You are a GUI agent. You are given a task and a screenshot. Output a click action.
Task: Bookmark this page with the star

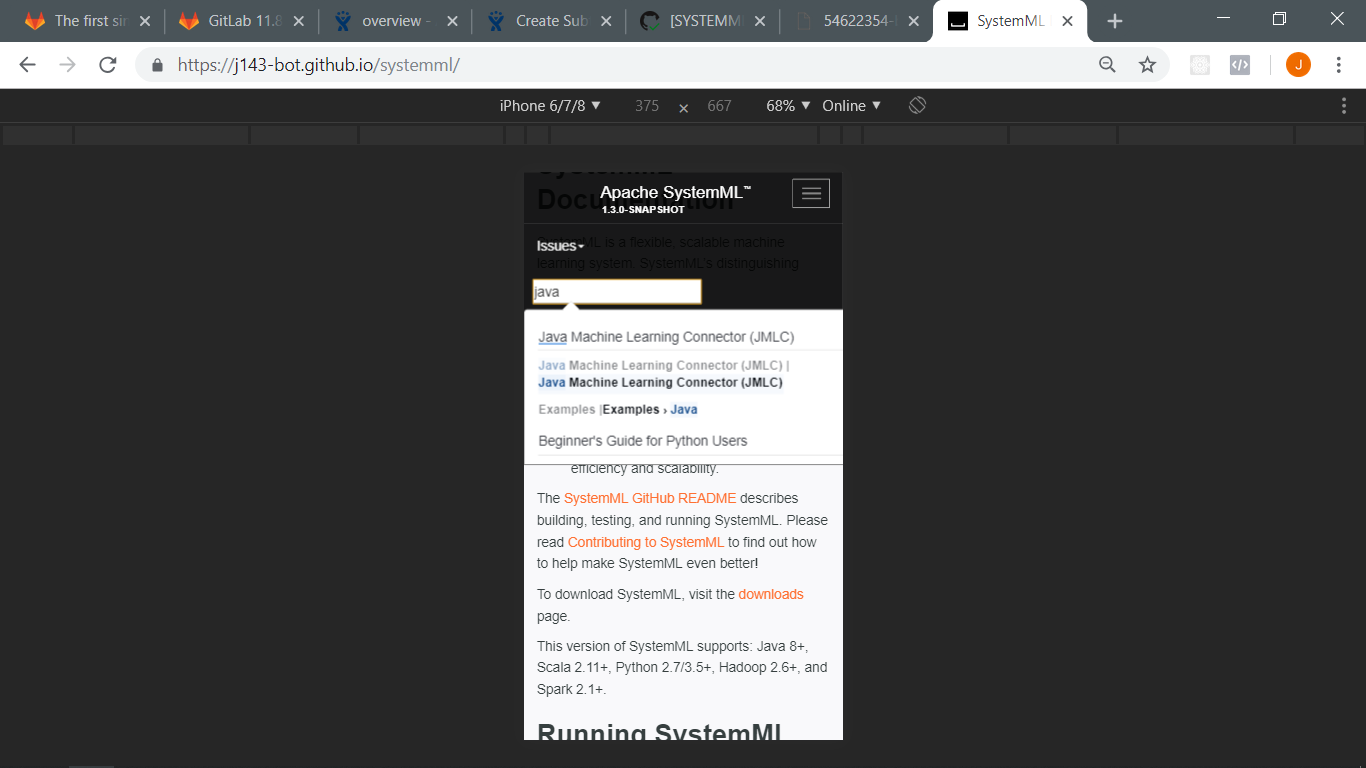point(1147,65)
